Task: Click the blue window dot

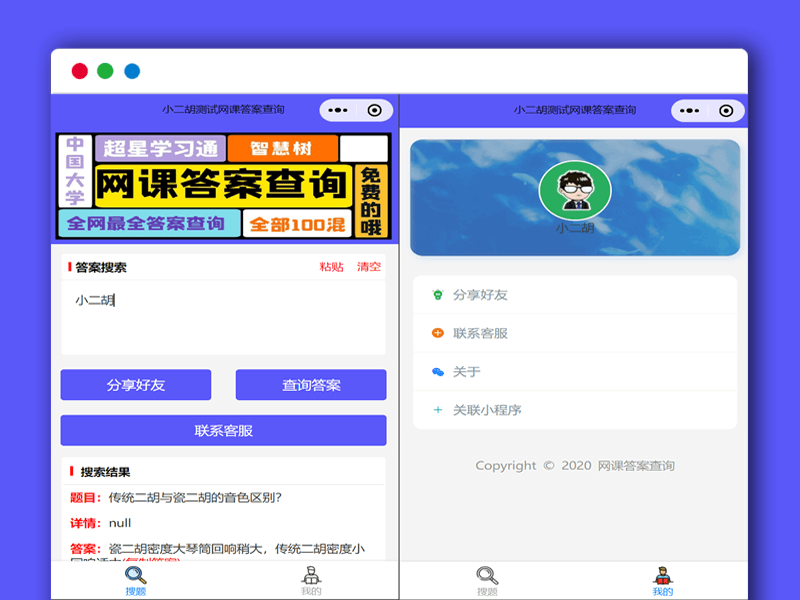Action: click(132, 71)
